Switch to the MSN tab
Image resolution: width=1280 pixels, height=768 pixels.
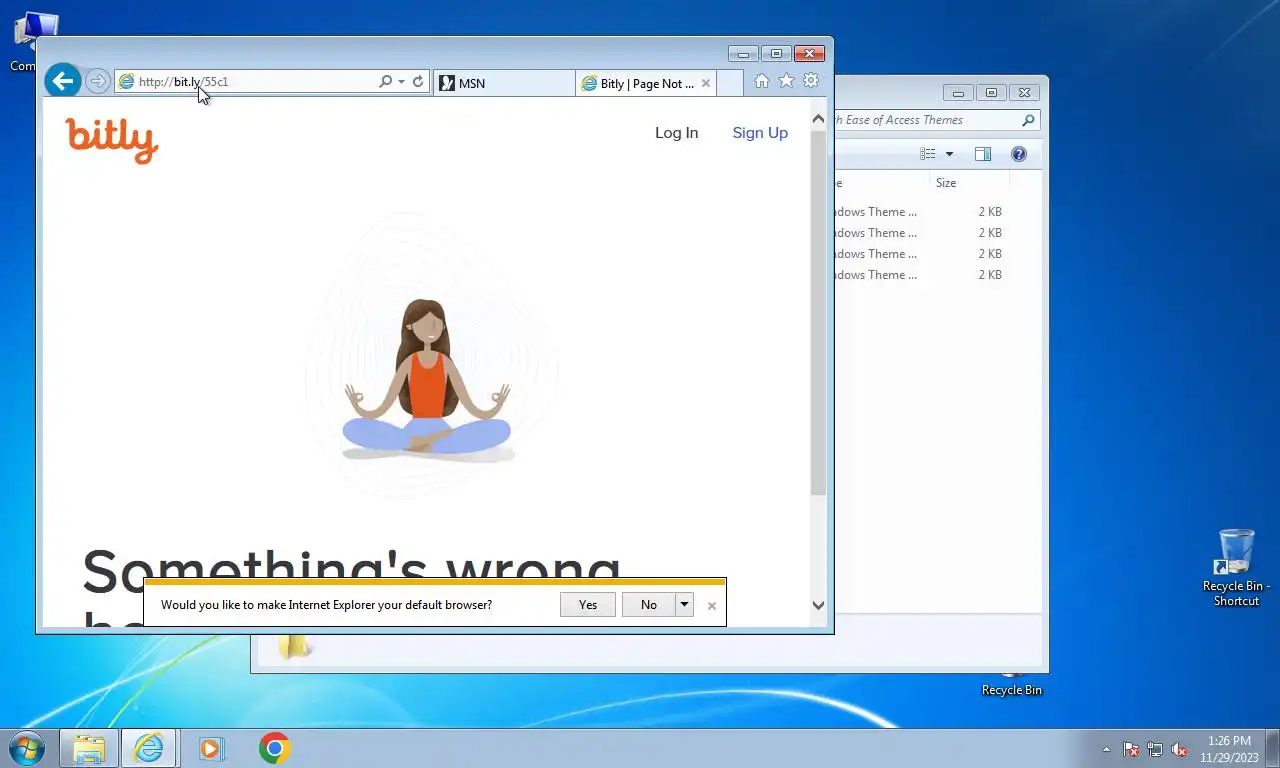pos(505,84)
